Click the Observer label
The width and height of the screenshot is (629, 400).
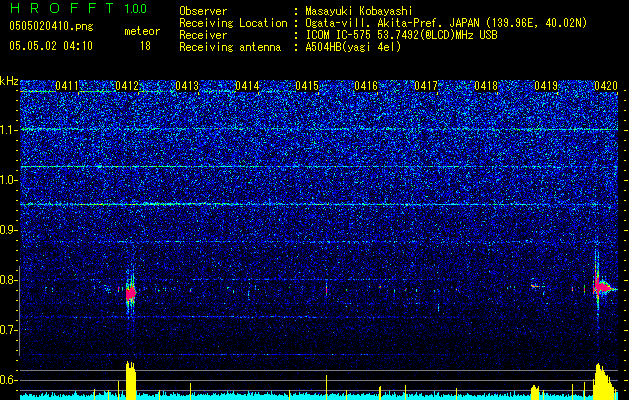[x=203, y=11]
